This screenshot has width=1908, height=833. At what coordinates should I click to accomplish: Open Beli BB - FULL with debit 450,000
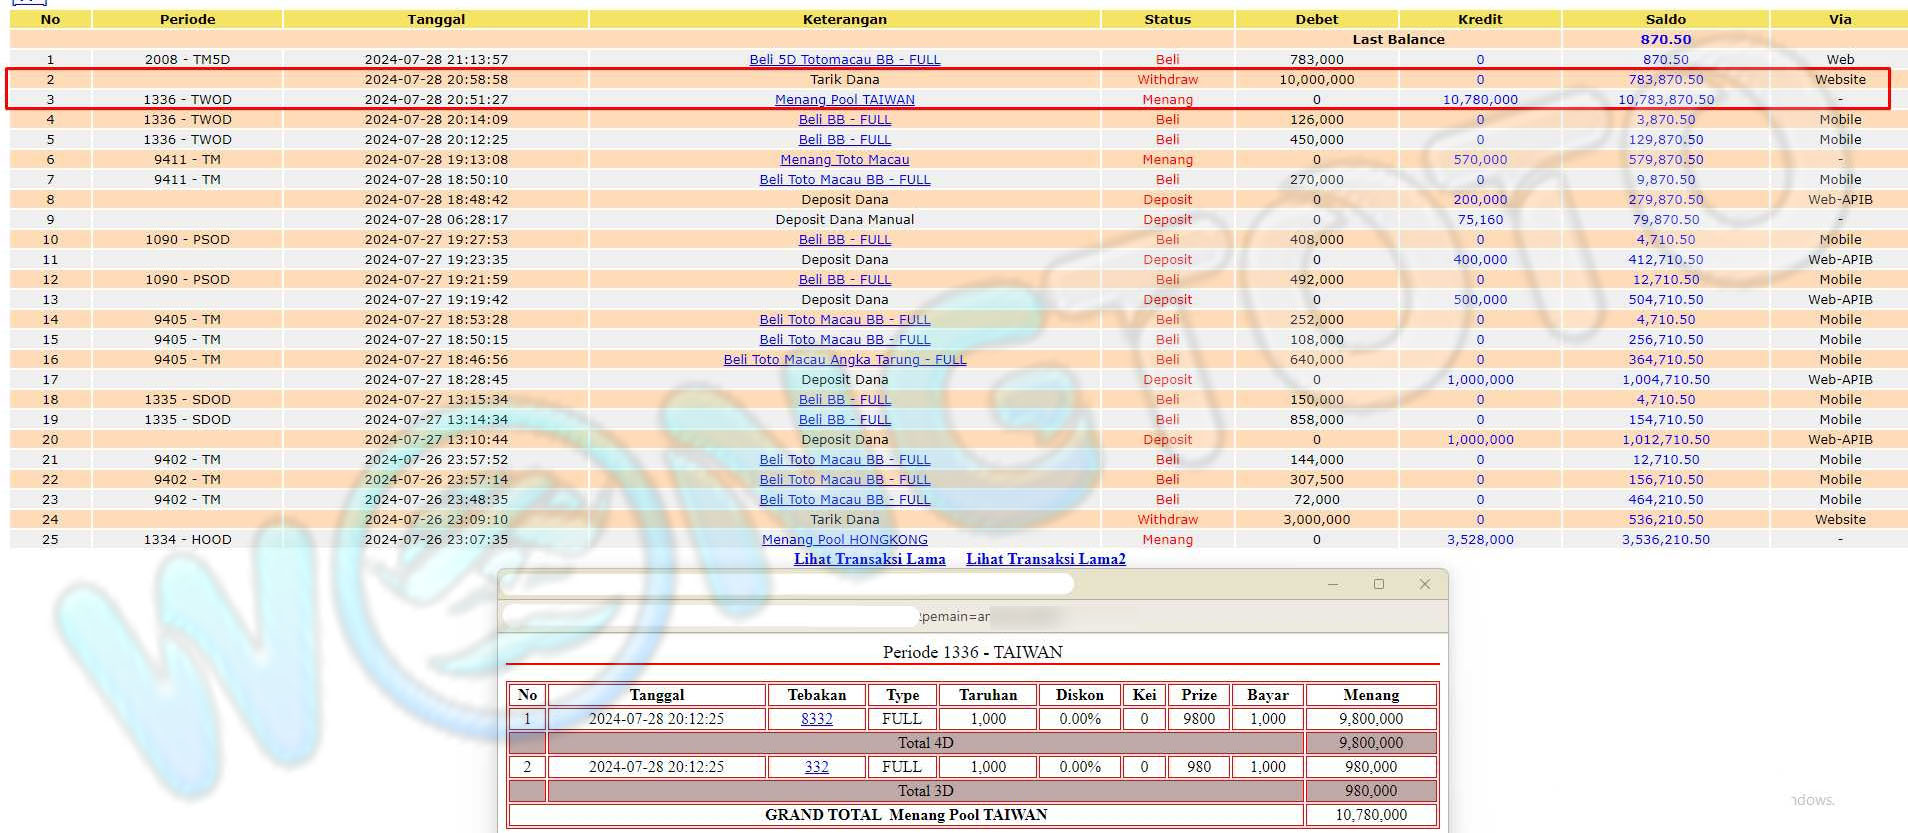[844, 140]
